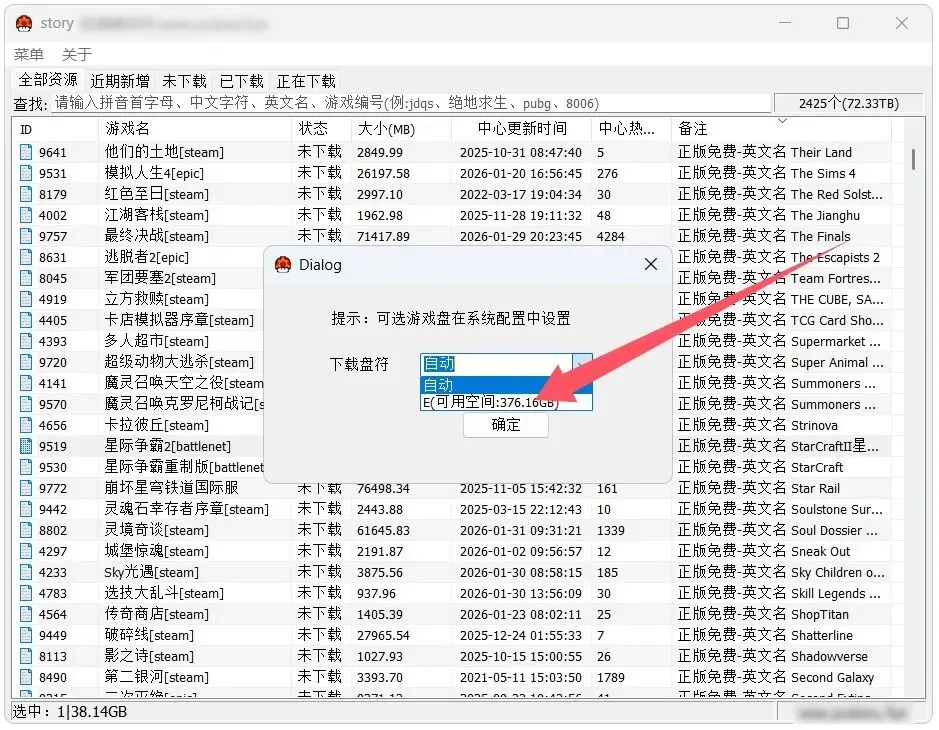The height and width of the screenshot is (730, 939).
Task: Click the file icon of row 8631
Action: (x=26, y=257)
